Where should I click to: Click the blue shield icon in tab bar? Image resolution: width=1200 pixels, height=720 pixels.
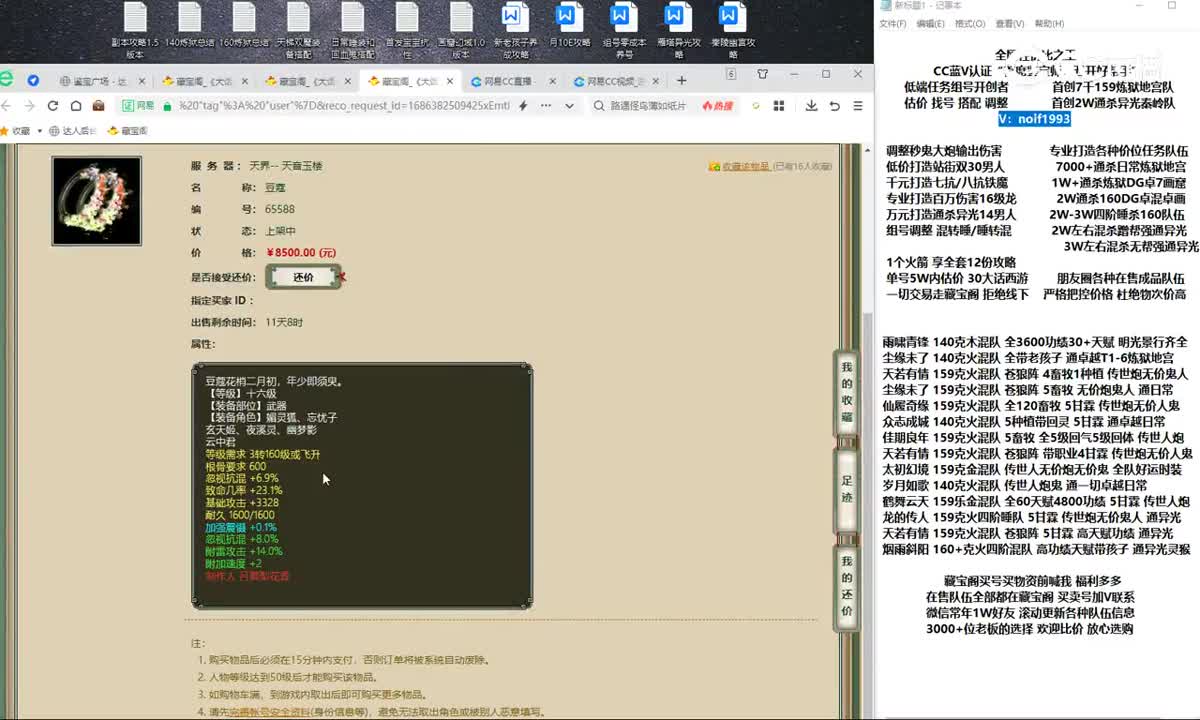point(33,81)
